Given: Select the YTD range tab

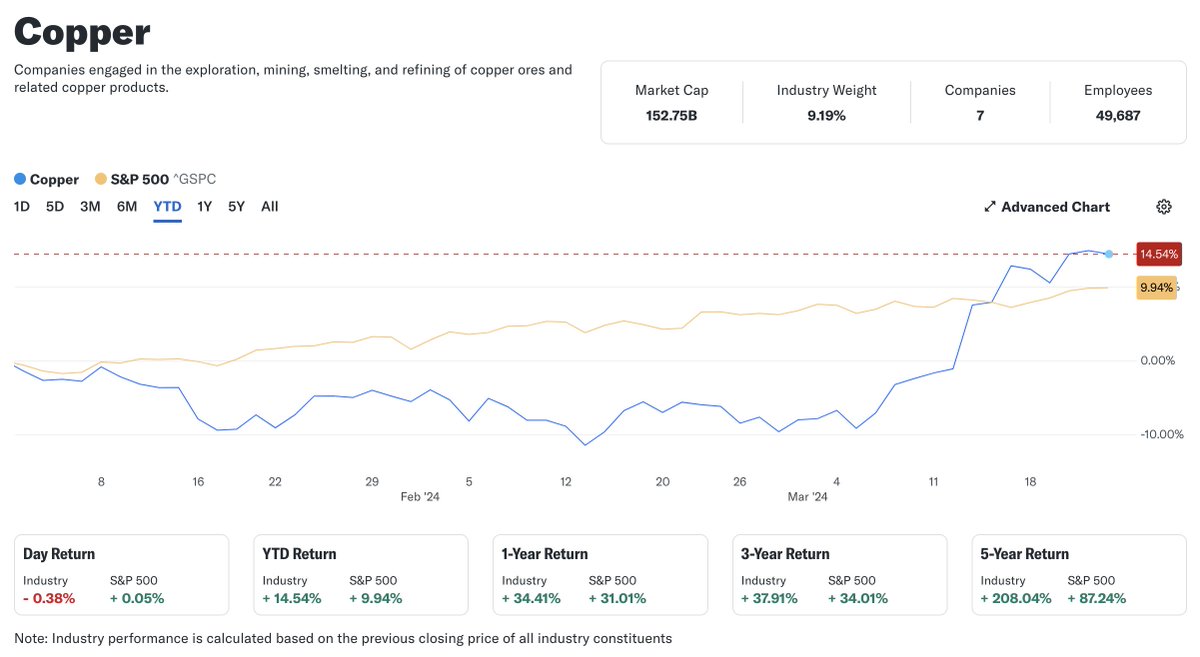Looking at the screenshot, I should pyautogui.click(x=167, y=207).
